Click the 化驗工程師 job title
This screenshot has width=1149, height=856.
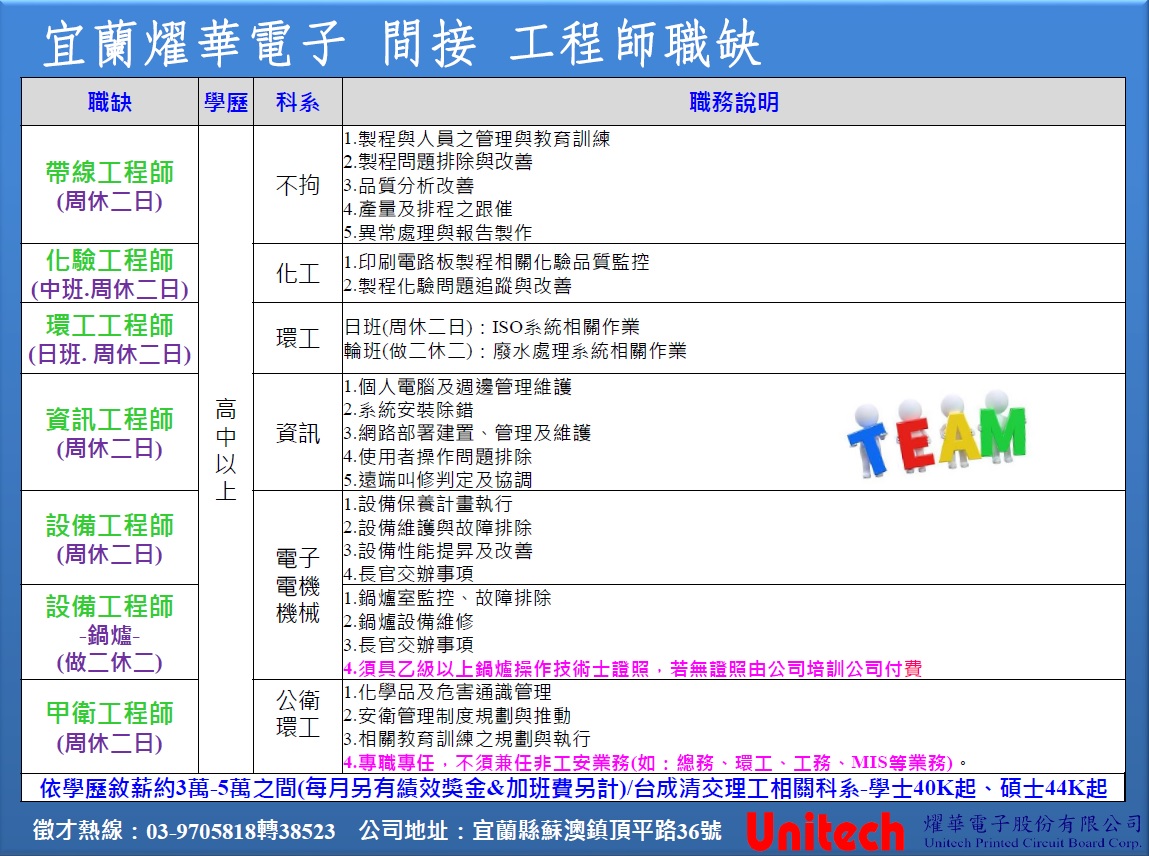(110, 260)
